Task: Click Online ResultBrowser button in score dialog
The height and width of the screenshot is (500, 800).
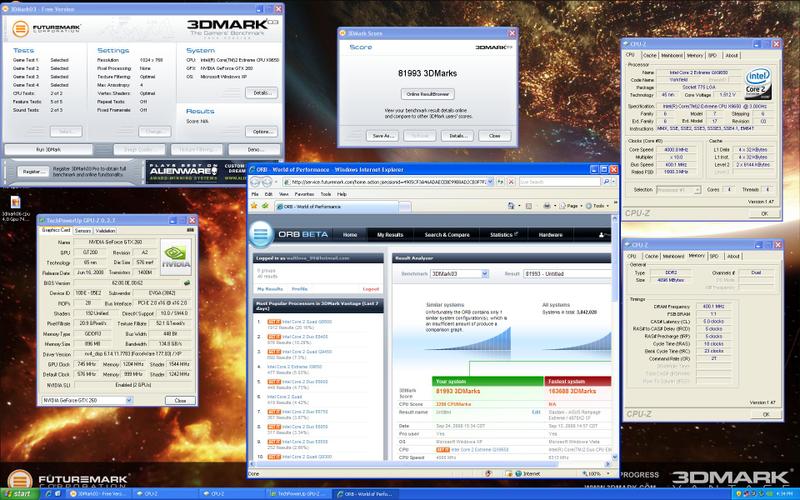Action: [428, 94]
